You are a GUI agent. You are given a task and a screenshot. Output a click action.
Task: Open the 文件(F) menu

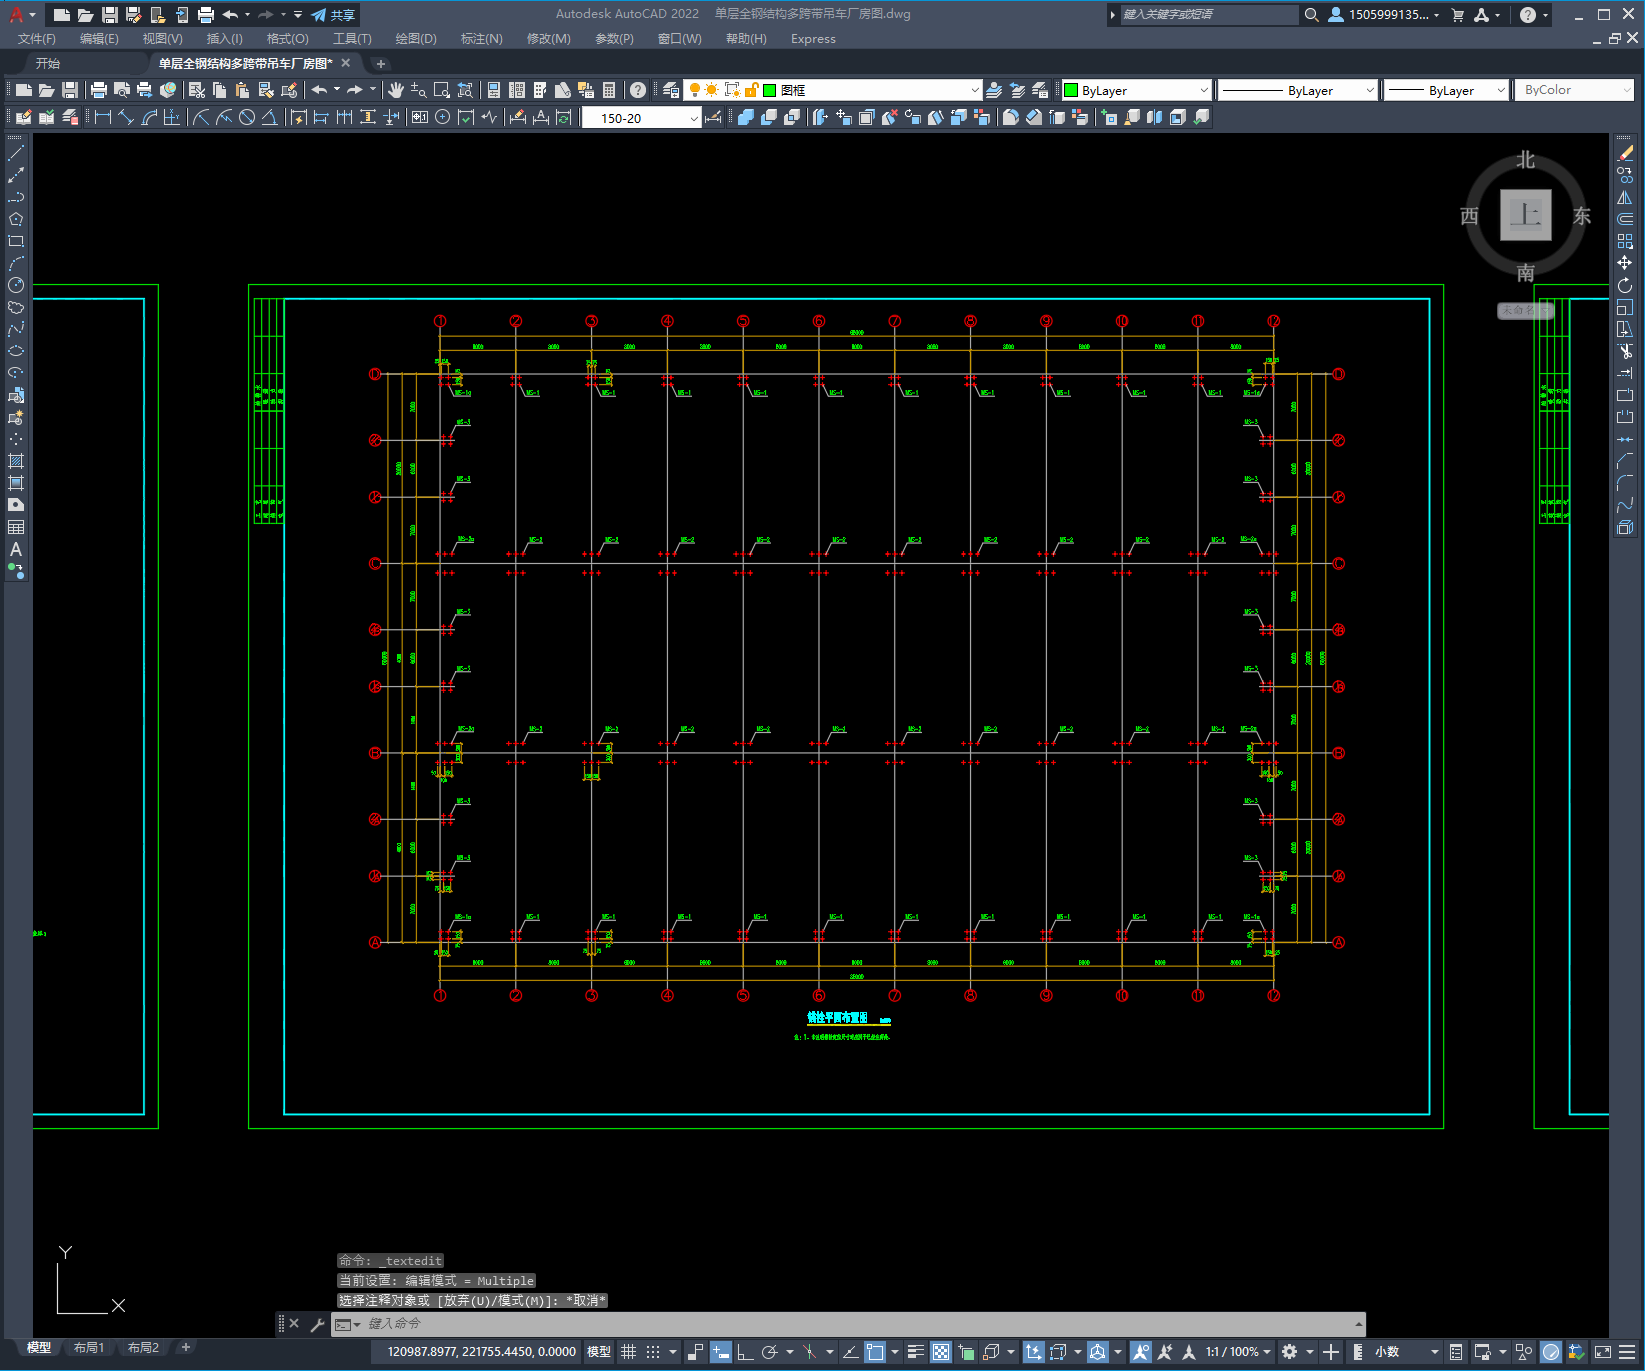(x=36, y=39)
